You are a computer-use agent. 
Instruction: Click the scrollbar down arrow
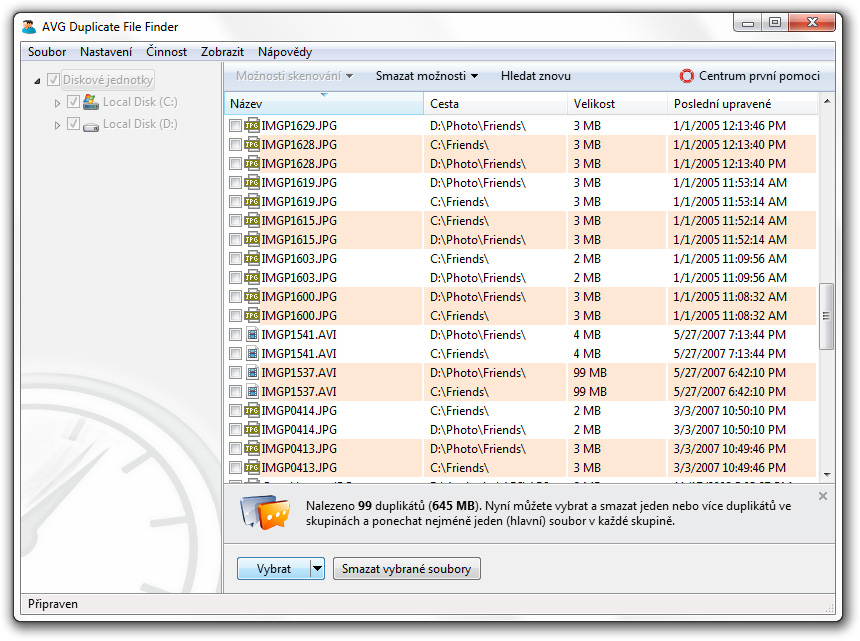[827, 475]
